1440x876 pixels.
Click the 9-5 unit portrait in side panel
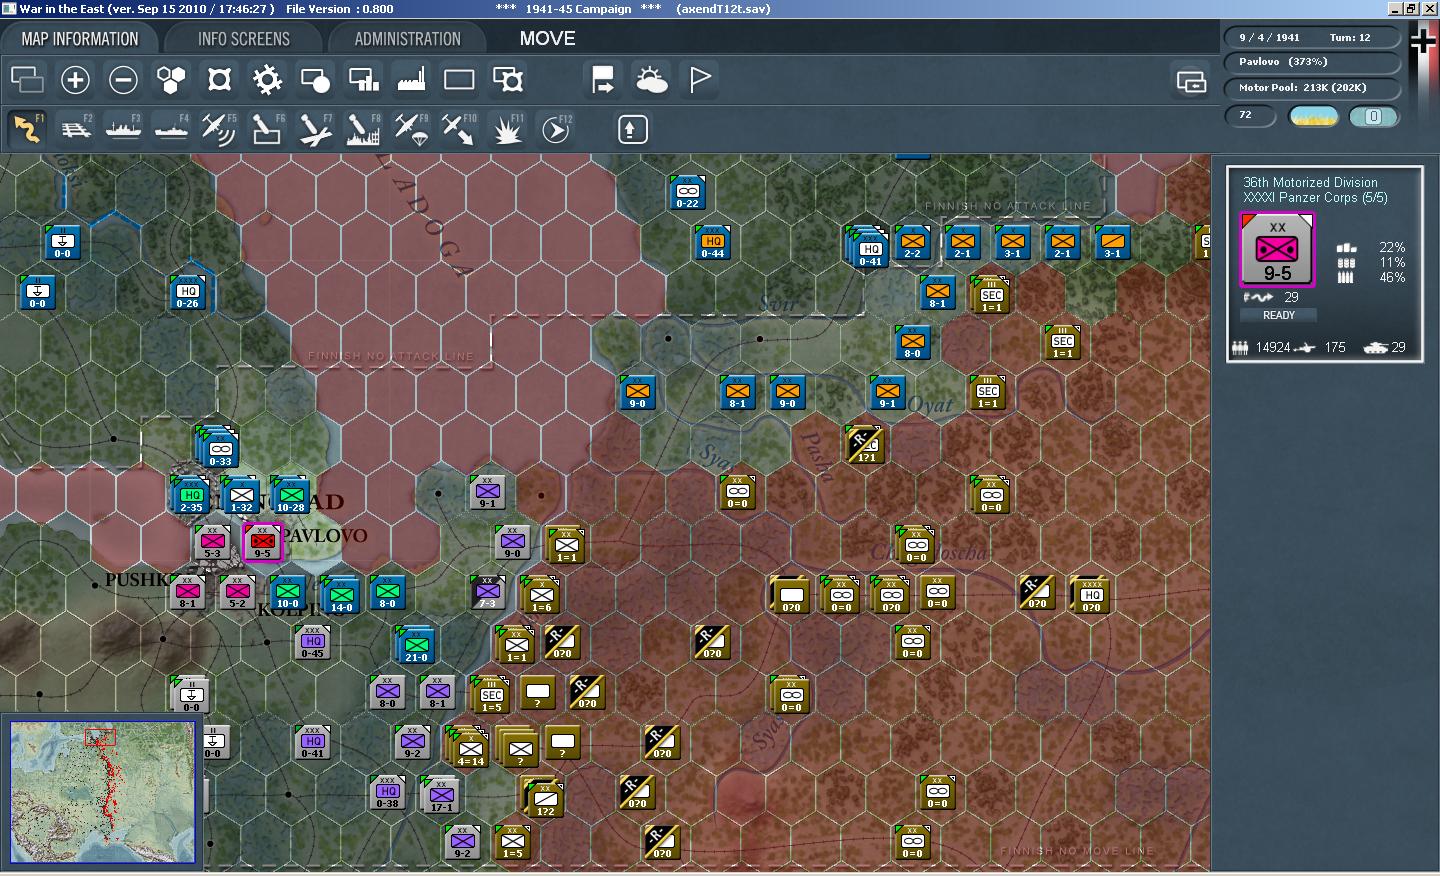coord(1277,251)
